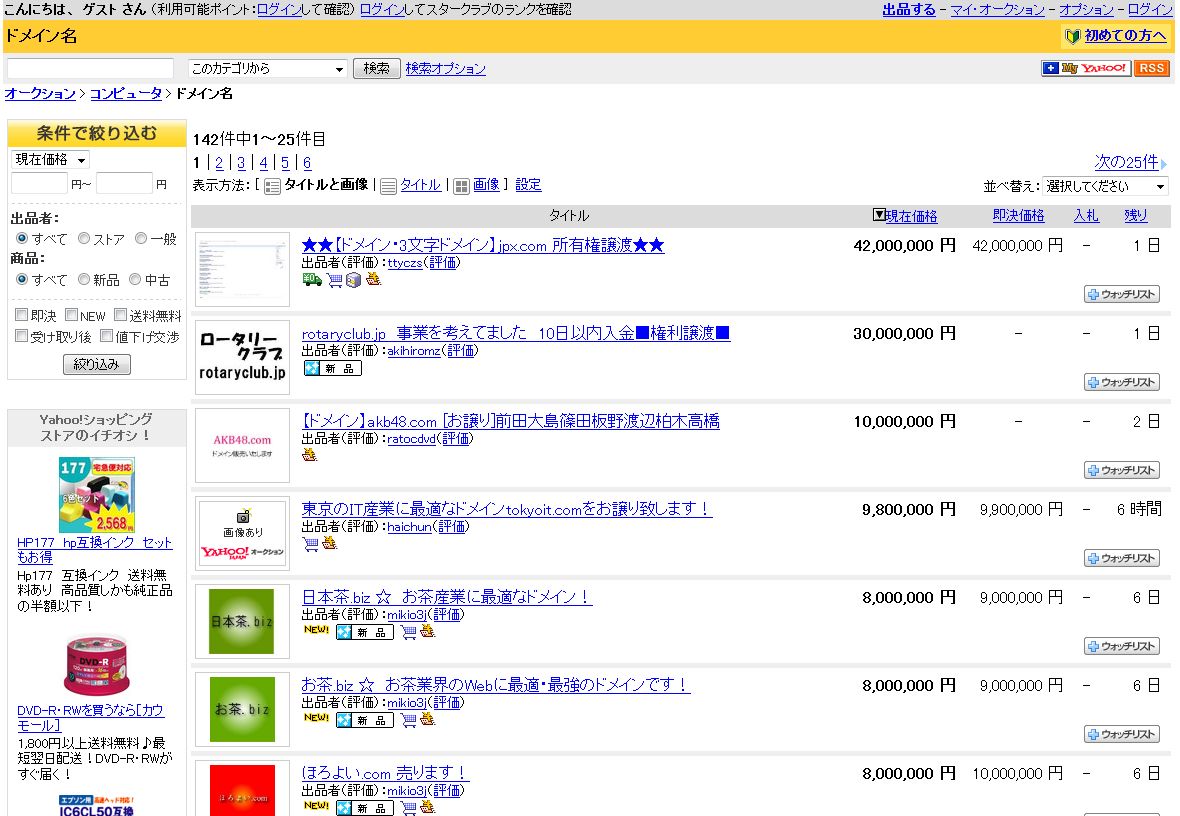Add jpx.com listing to ウォッチリスト
The image size is (1180, 816).
(1121, 294)
